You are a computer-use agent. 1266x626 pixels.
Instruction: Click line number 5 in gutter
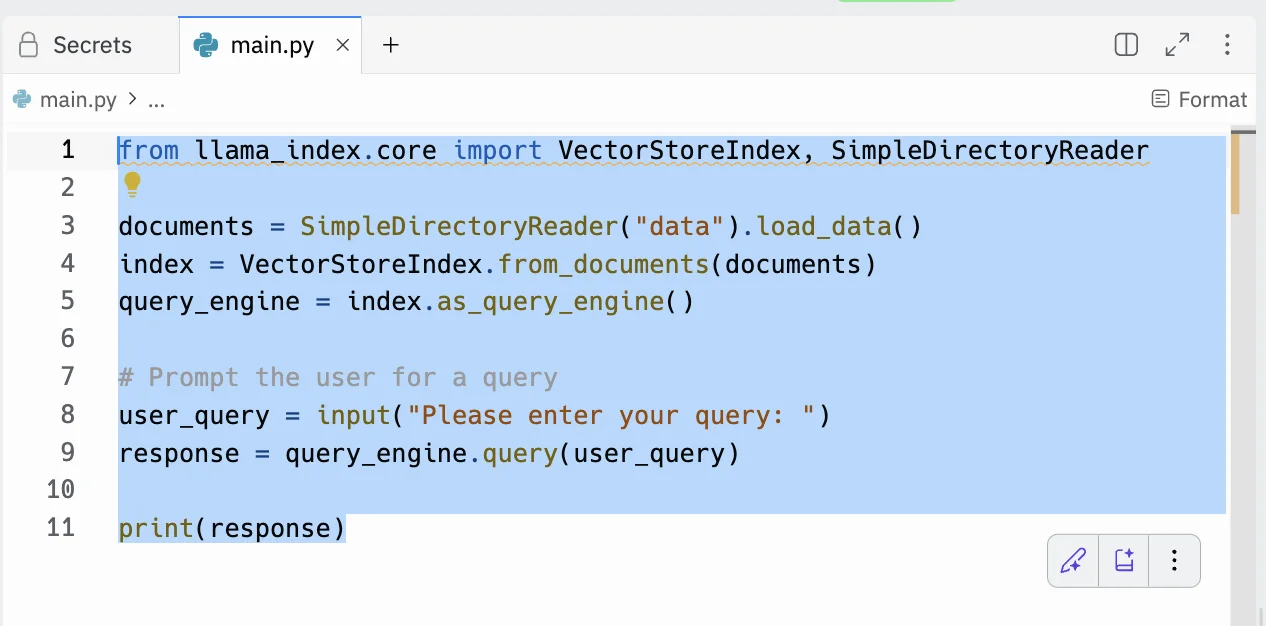click(x=67, y=301)
